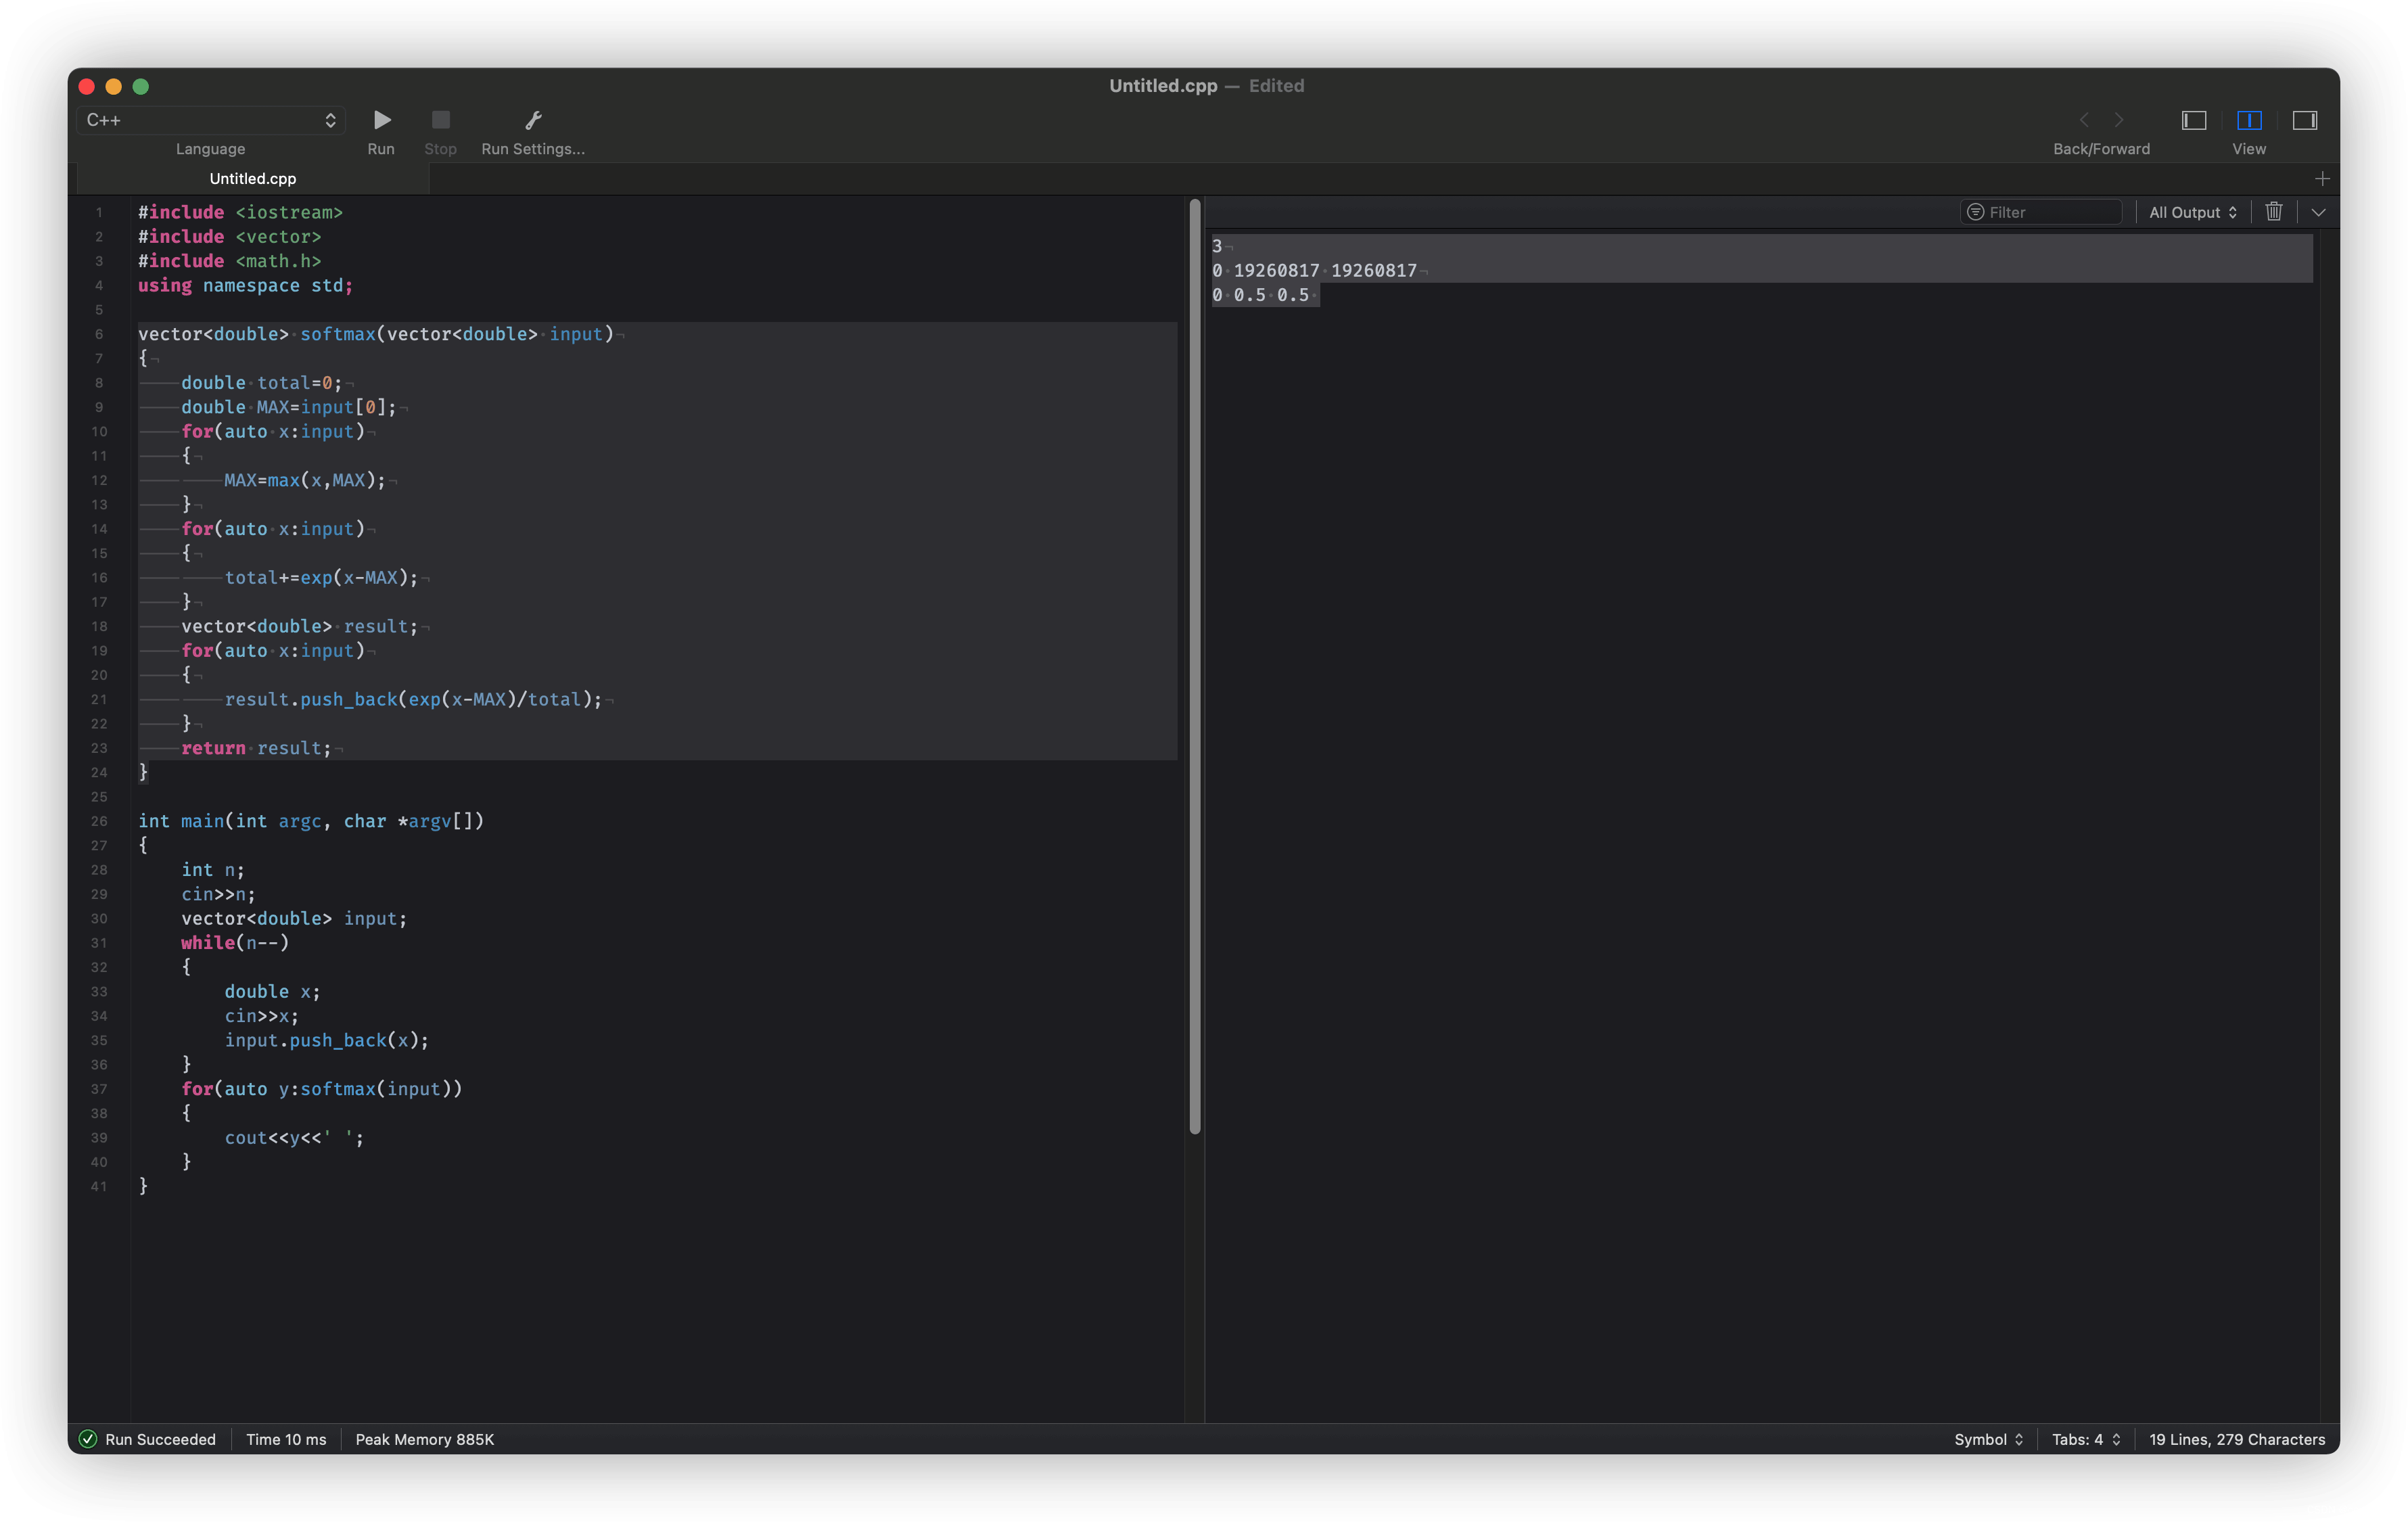Go back with the Back arrow
The height and width of the screenshot is (1522, 2408).
click(2084, 120)
